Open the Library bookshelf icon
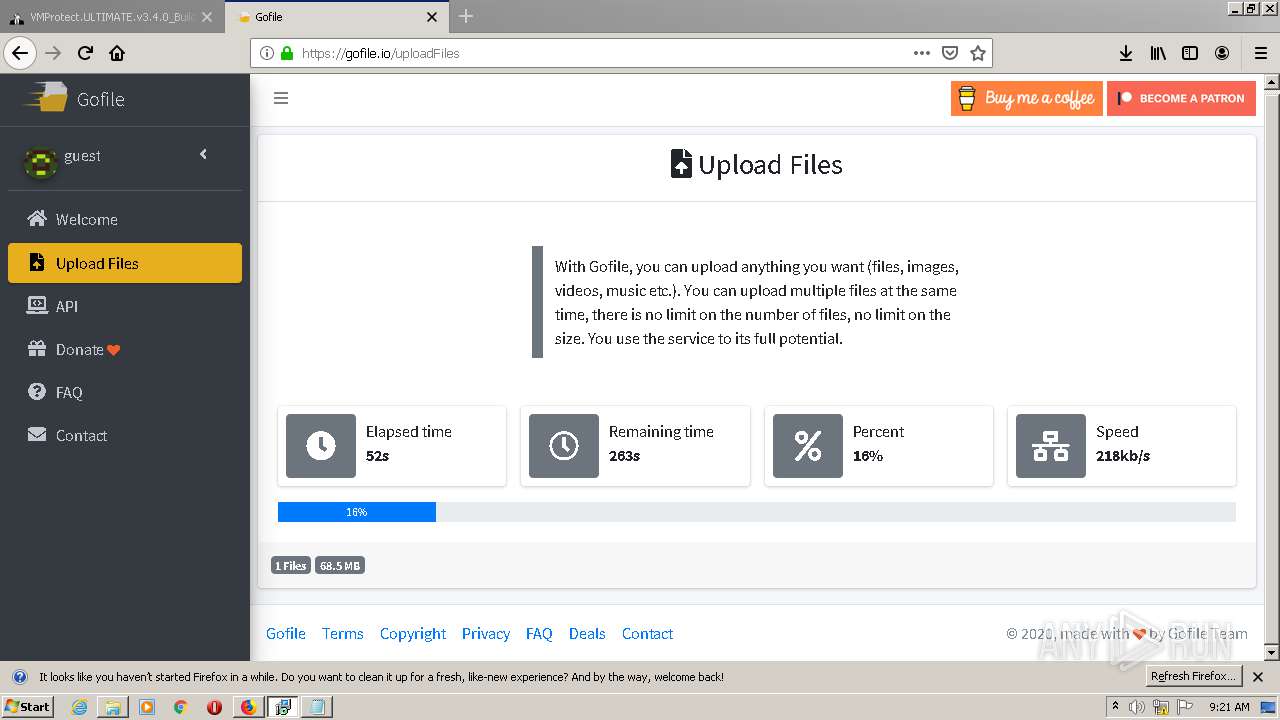This screenshot has height=720, width=1280. (1158, 53)
